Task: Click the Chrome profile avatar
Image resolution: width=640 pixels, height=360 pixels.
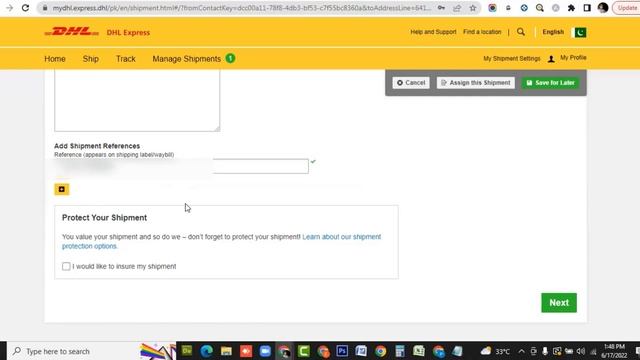Action: coord(603,8)
